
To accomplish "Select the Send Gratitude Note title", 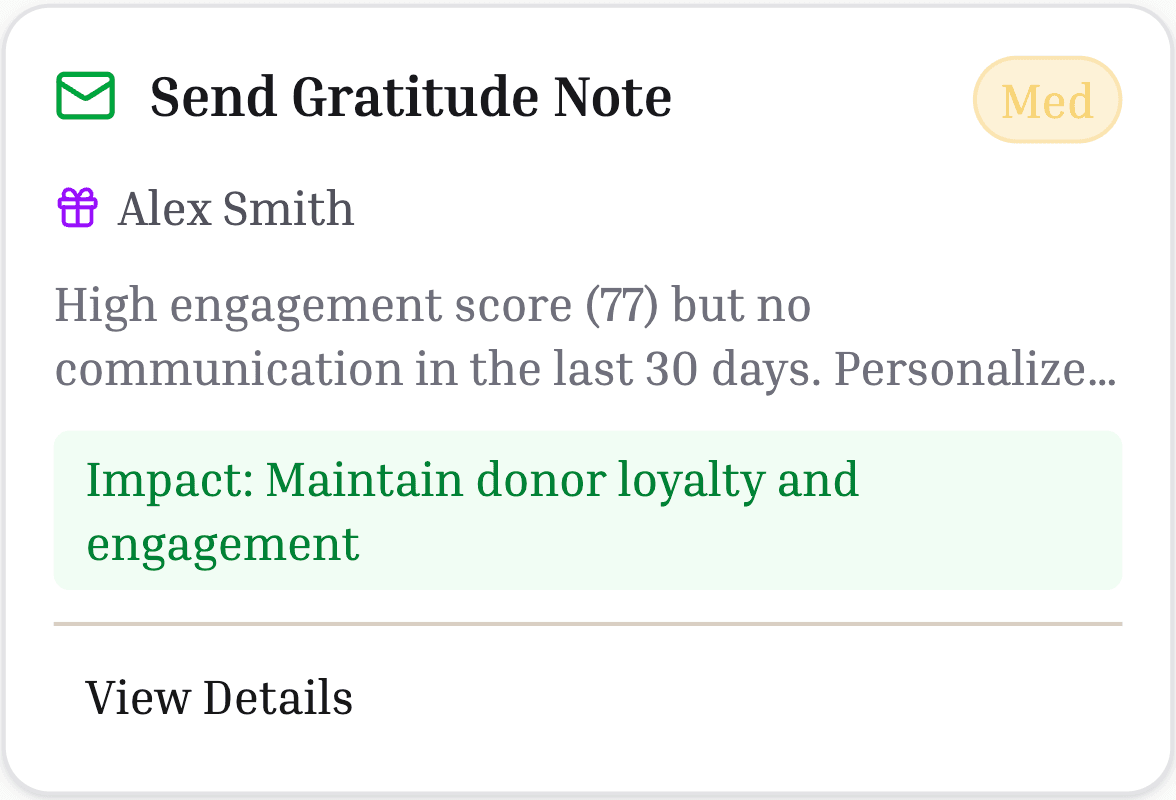I will [412, 97].
